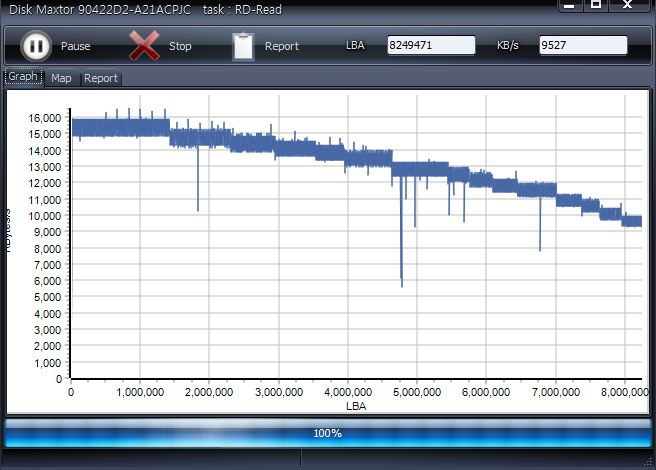
Task: Click the Pause round icon
Action: 35,46
